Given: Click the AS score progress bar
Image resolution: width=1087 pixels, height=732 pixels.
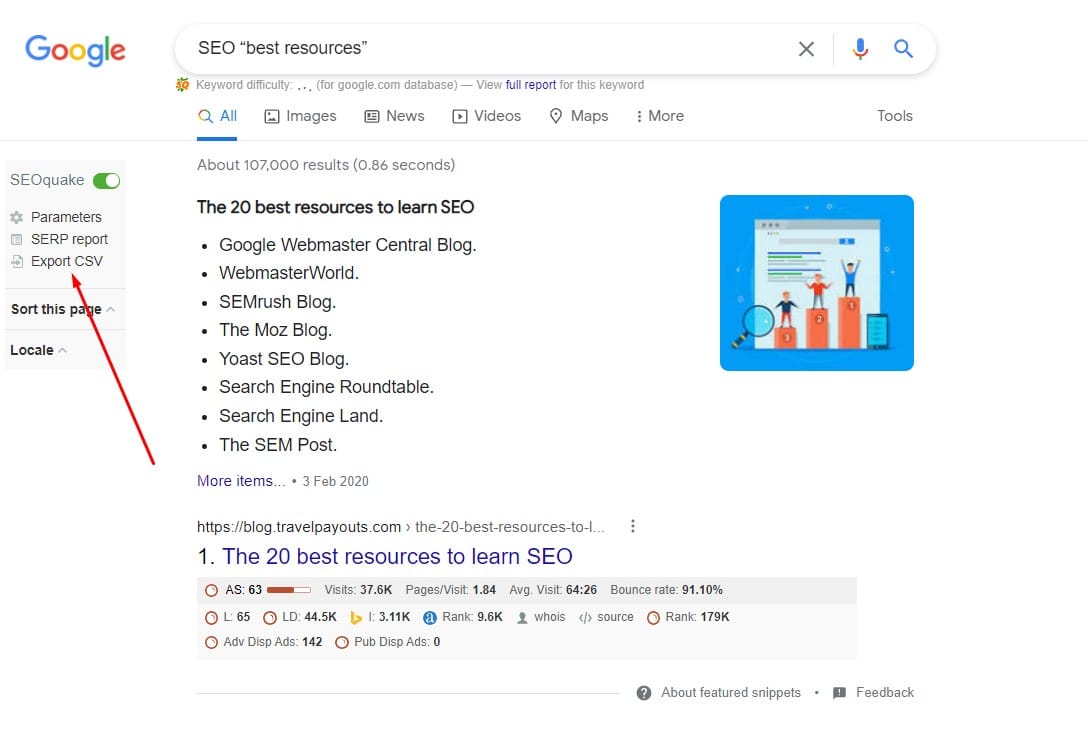Looking at the screenshot, I should coord(288,590).
